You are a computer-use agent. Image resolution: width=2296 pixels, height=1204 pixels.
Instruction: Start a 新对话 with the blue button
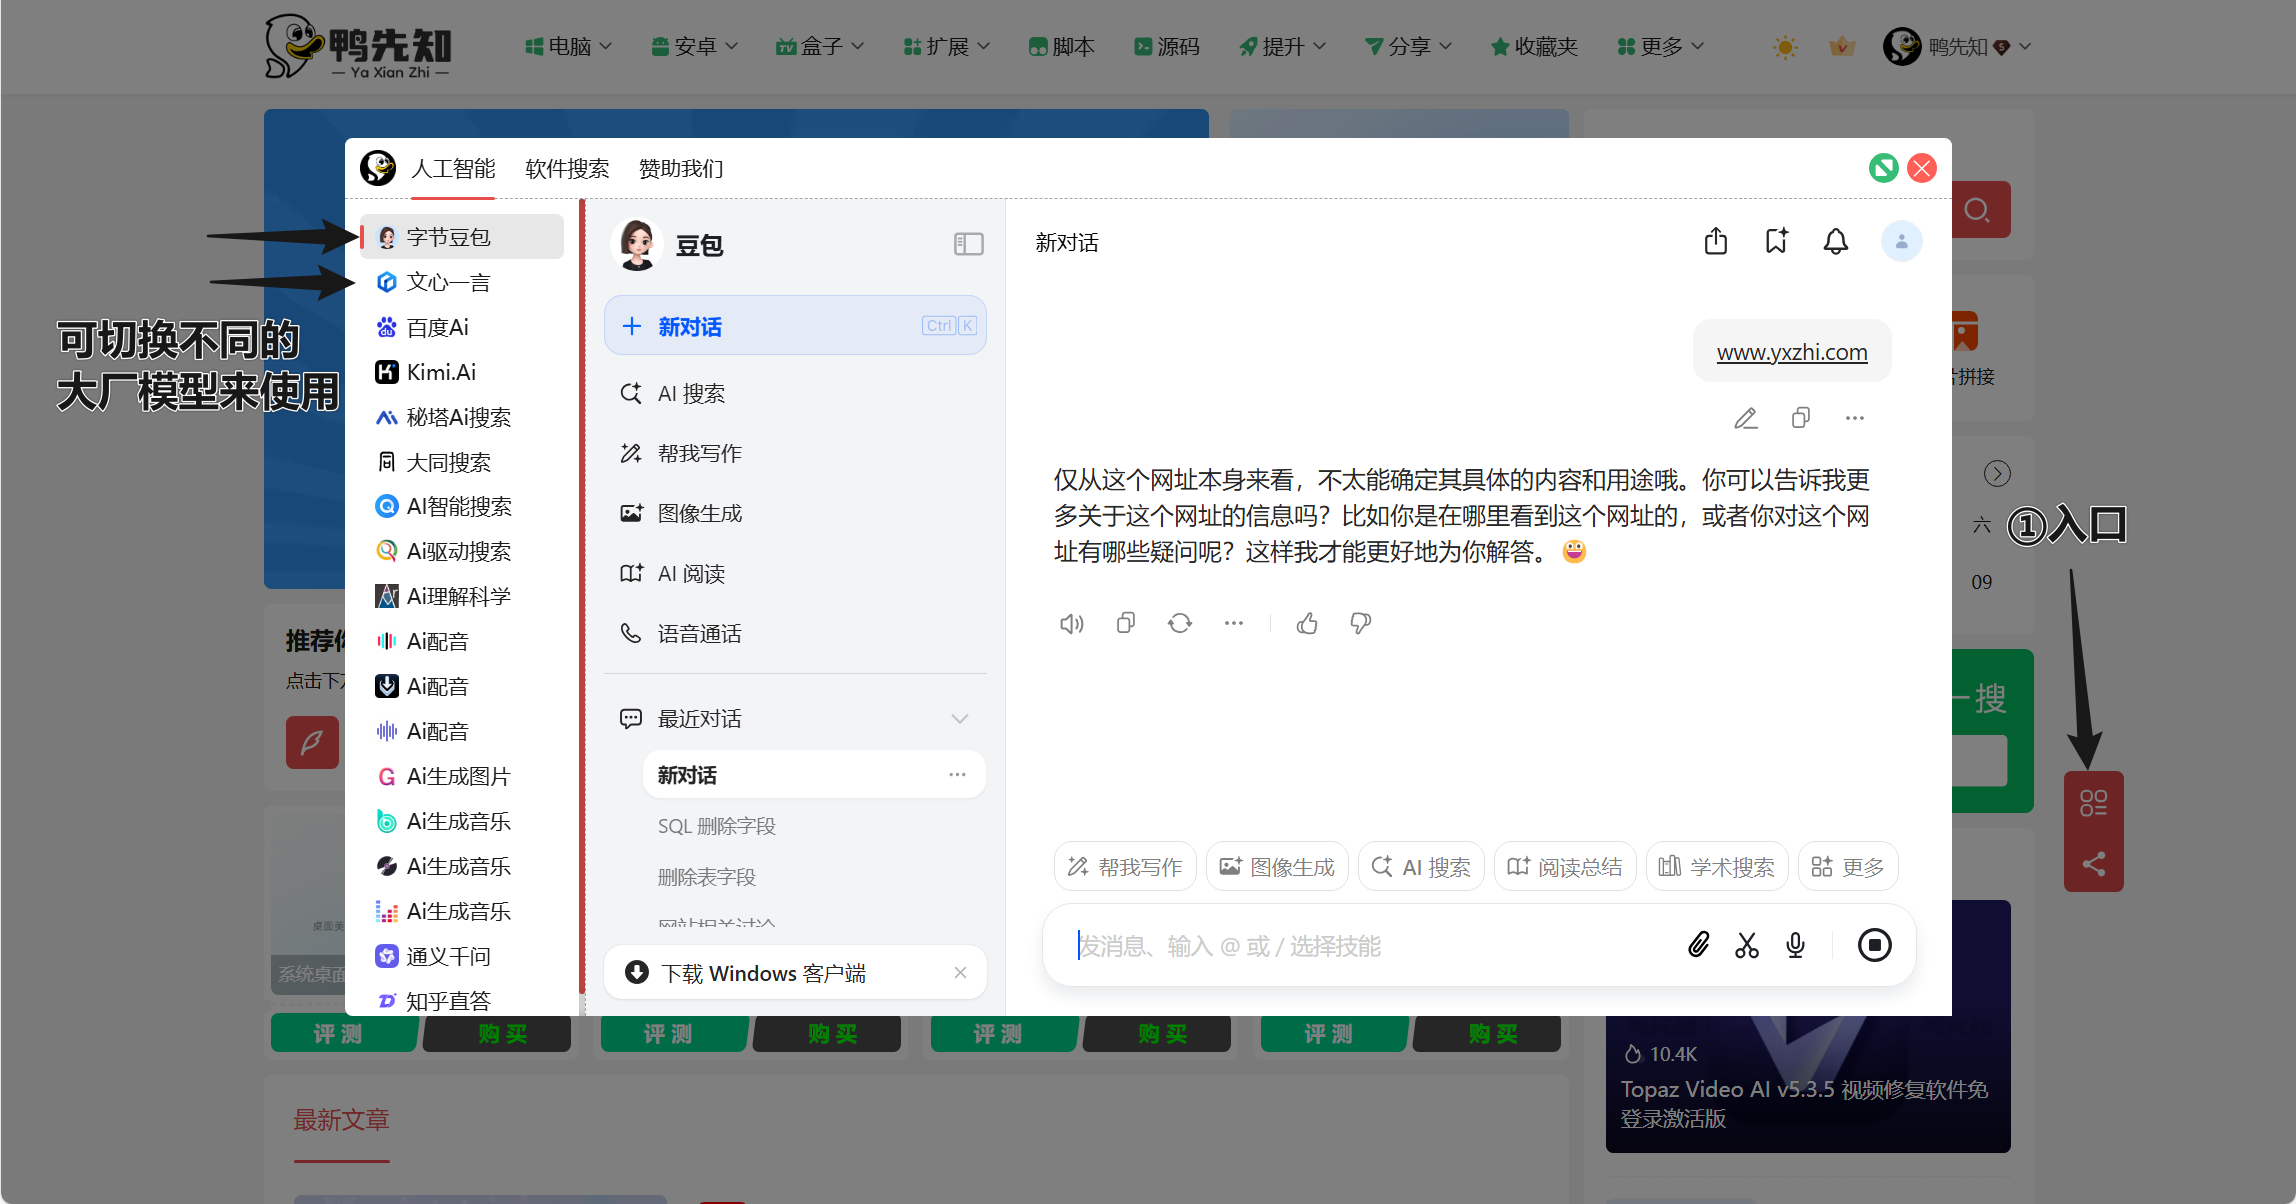coord(795,326)
